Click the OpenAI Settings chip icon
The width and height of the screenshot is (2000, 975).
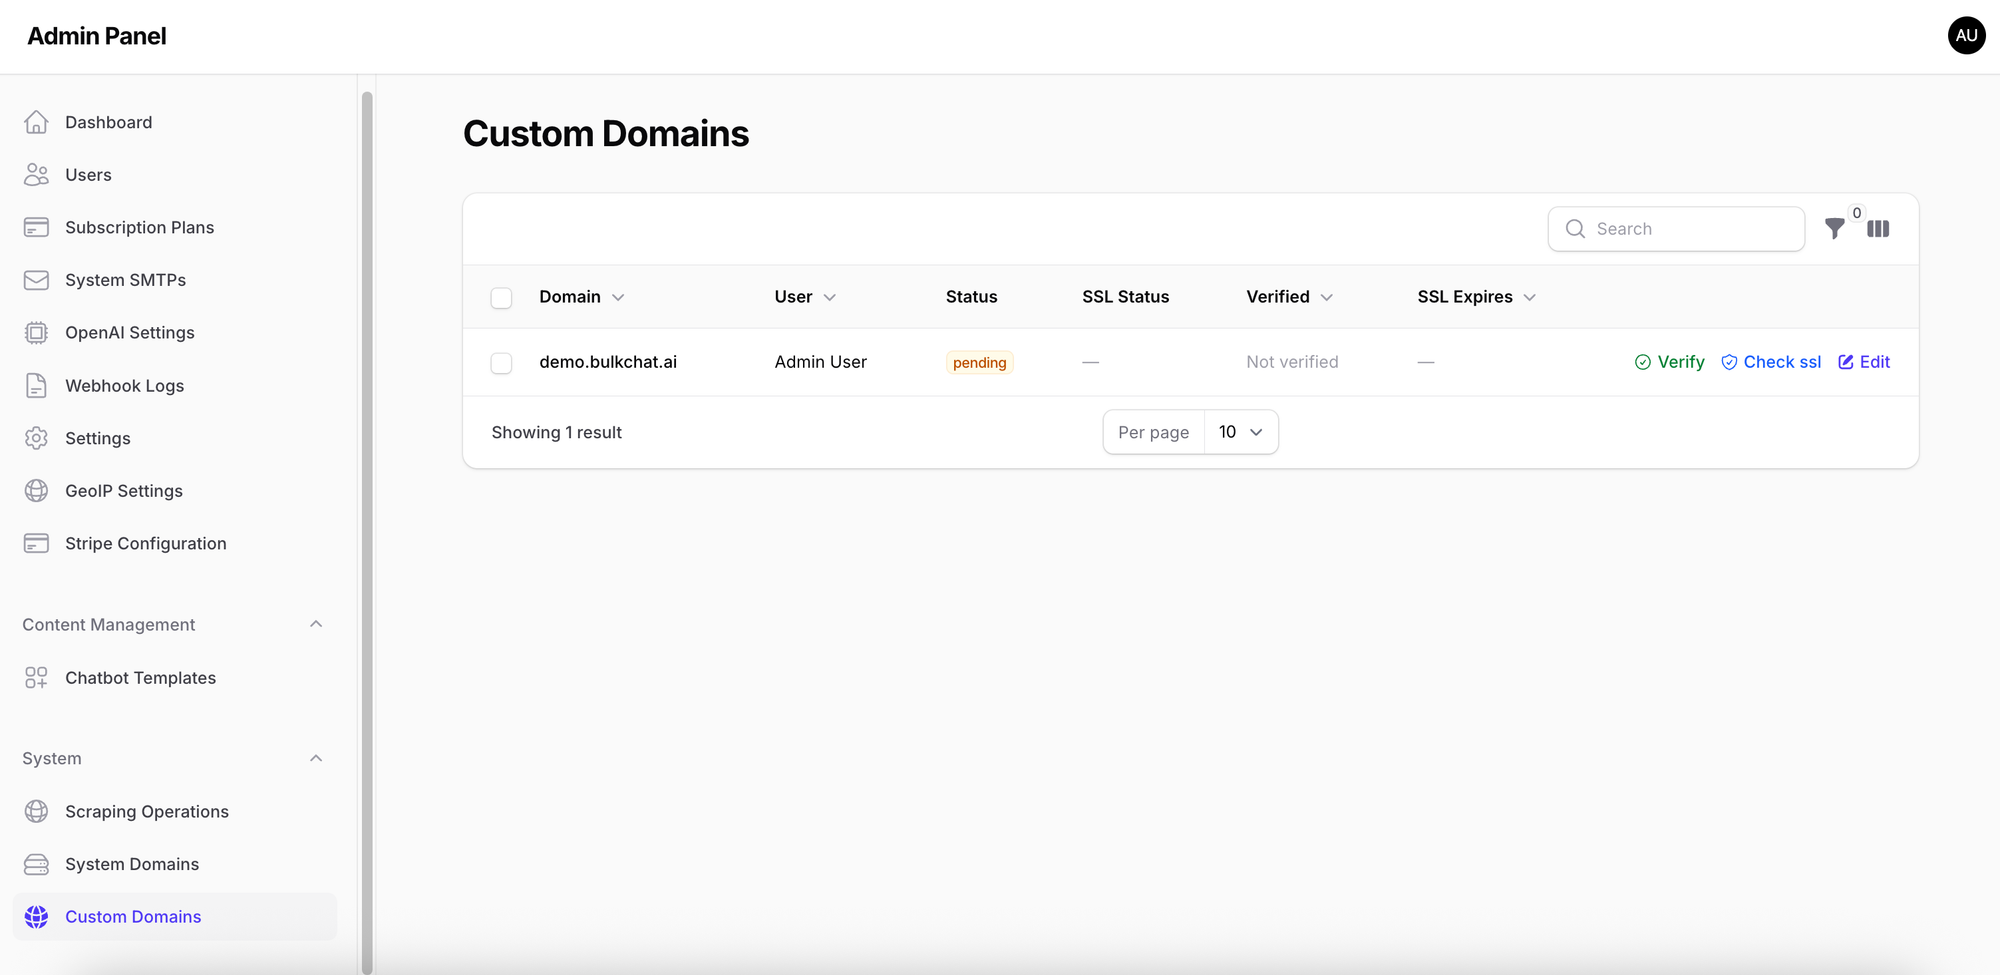(x=36, y=333)
